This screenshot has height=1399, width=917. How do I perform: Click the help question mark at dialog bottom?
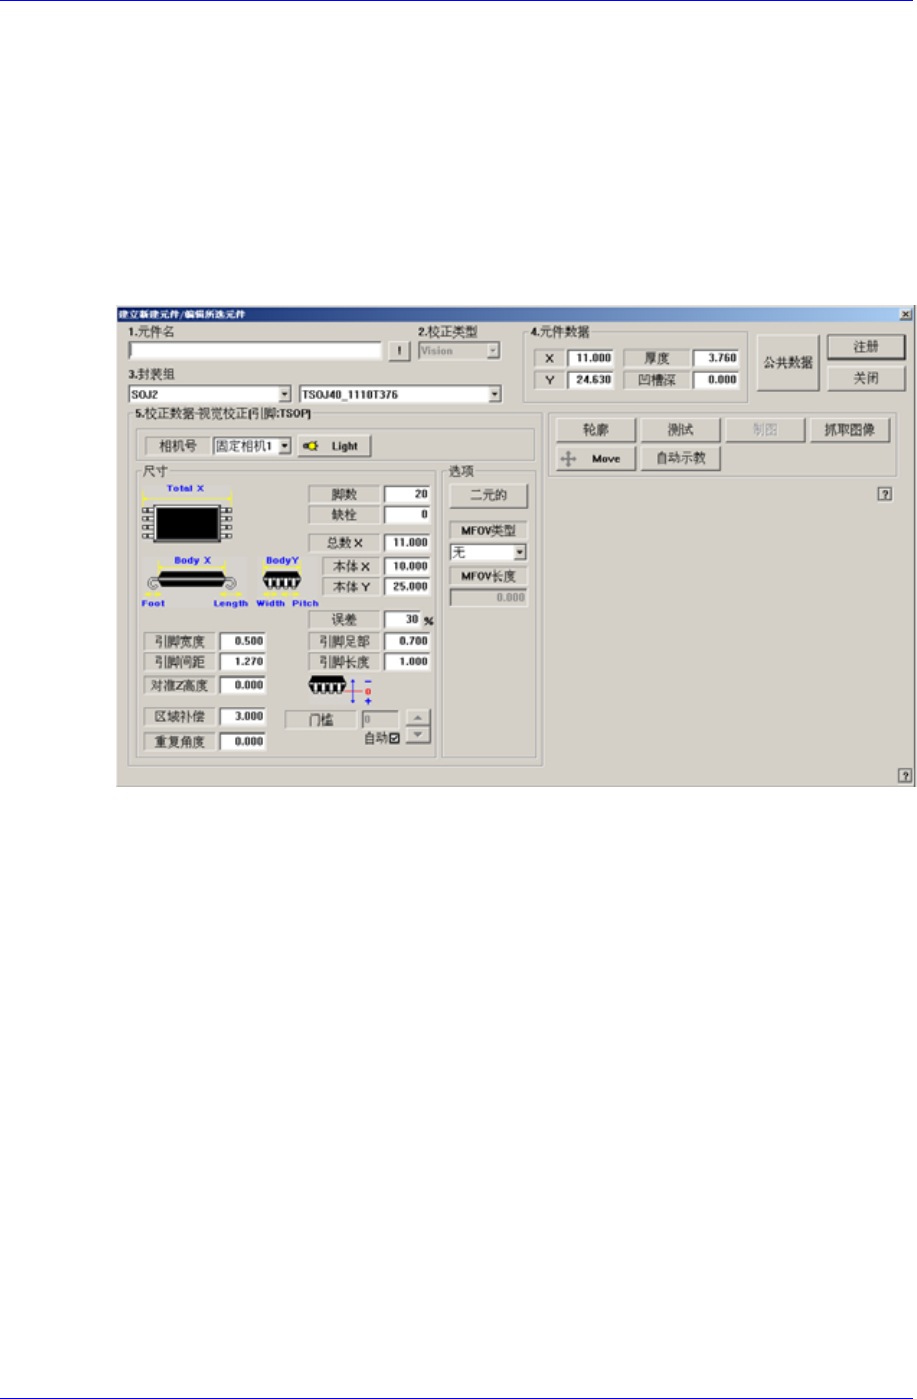click(904, 774)
